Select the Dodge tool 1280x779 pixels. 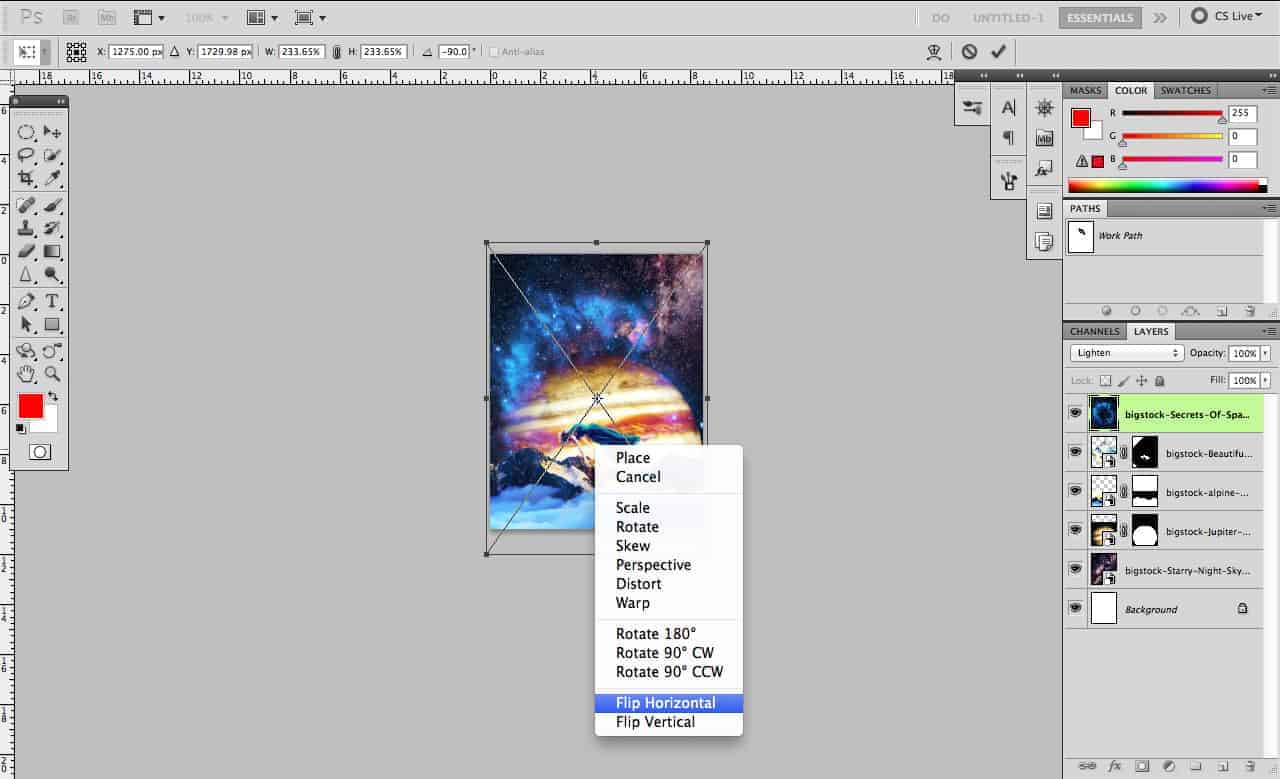[x=53, y=274]
